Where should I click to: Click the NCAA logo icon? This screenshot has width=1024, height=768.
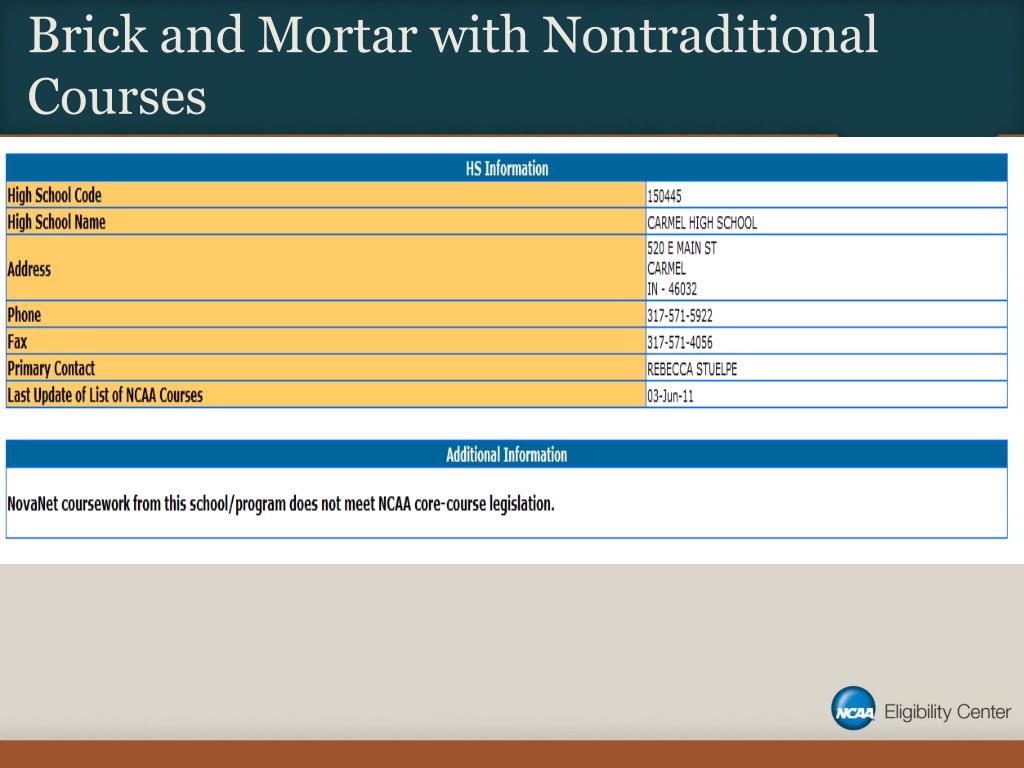pos(853,708)
